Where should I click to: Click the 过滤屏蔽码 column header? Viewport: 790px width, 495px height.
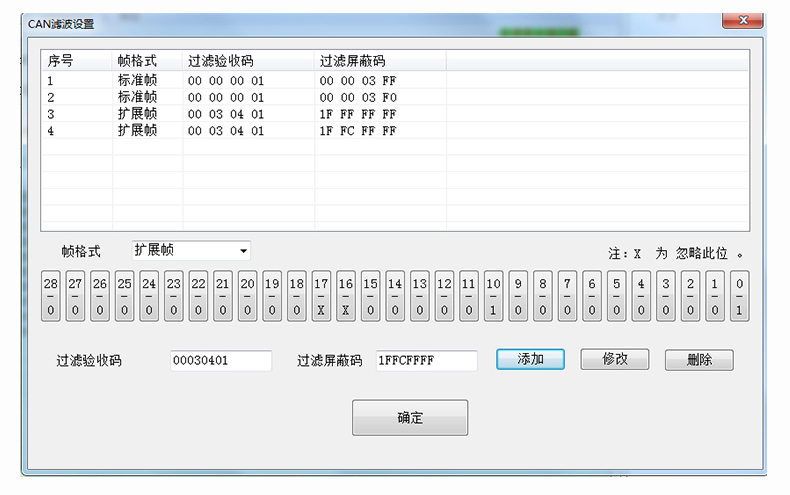pyautogui.click(x=380, y=61)
